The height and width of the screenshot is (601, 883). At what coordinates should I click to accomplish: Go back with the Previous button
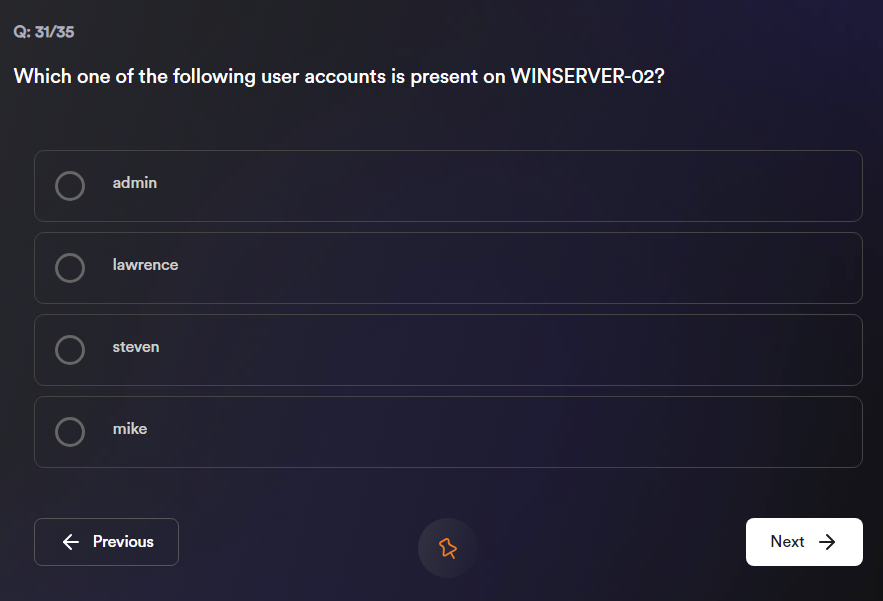[106, 542]
